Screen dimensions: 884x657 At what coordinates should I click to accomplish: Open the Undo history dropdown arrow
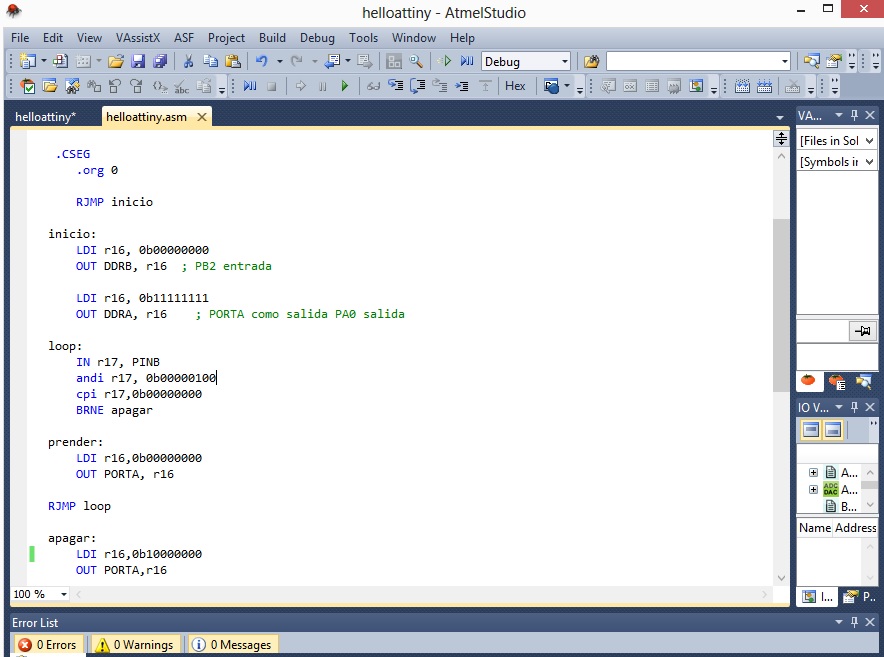pos(279,61)
